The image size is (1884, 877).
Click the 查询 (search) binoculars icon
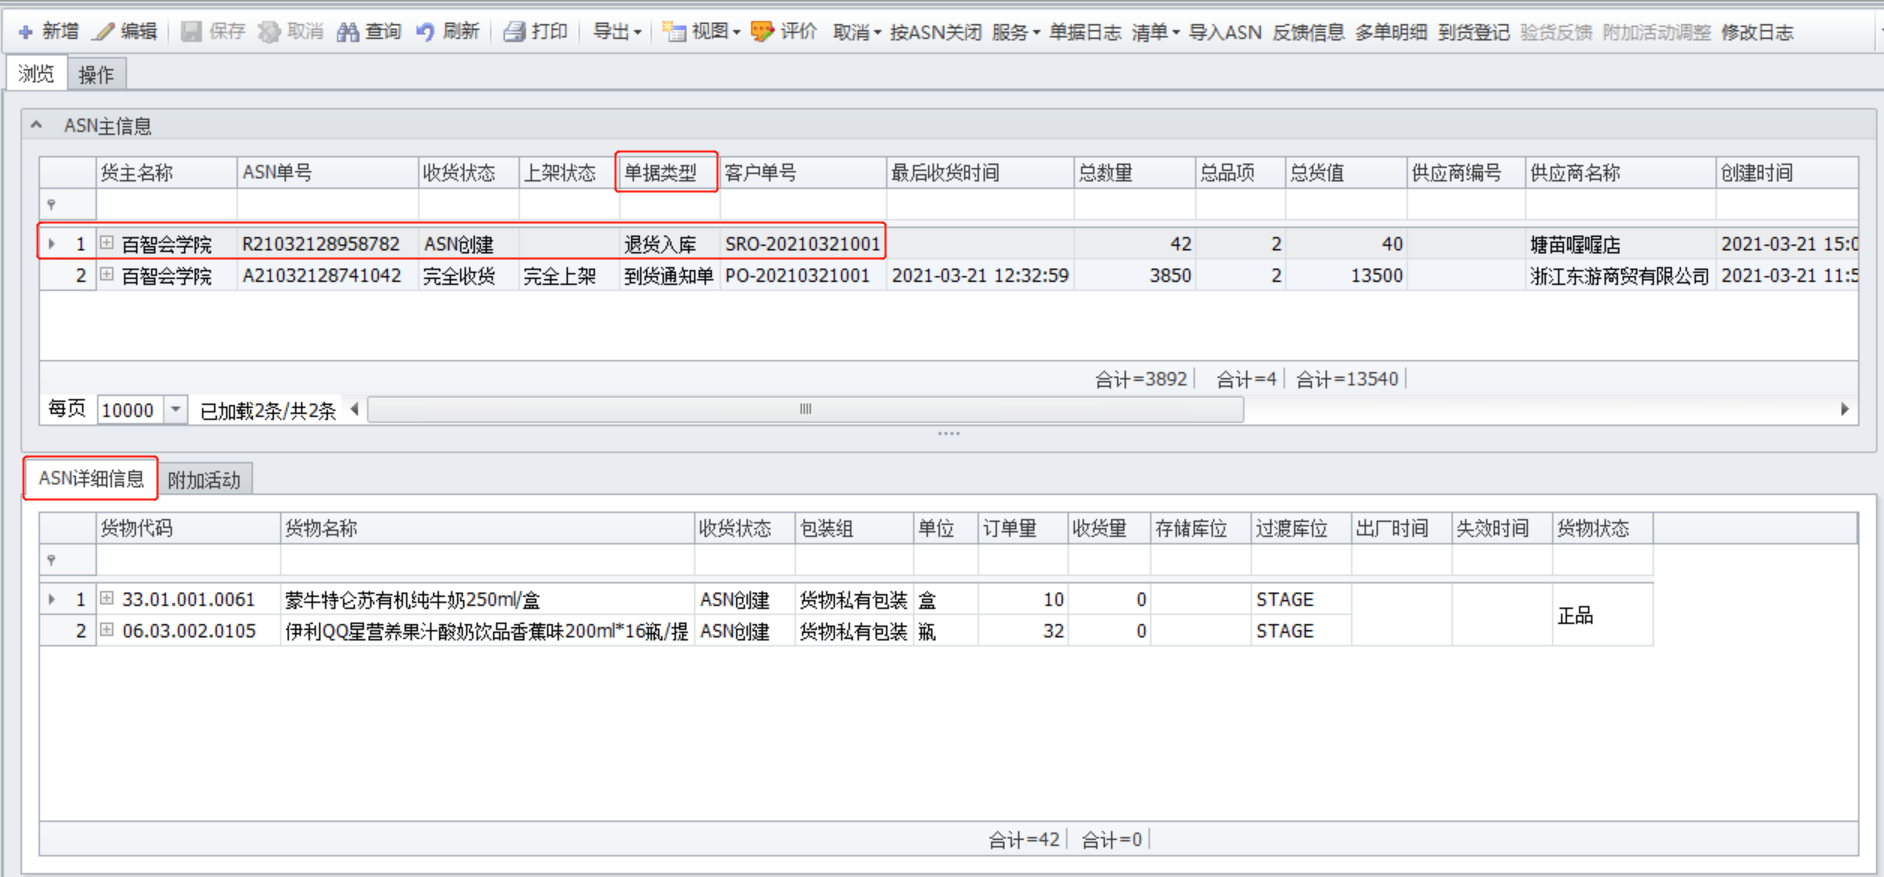tap(347, 32)
